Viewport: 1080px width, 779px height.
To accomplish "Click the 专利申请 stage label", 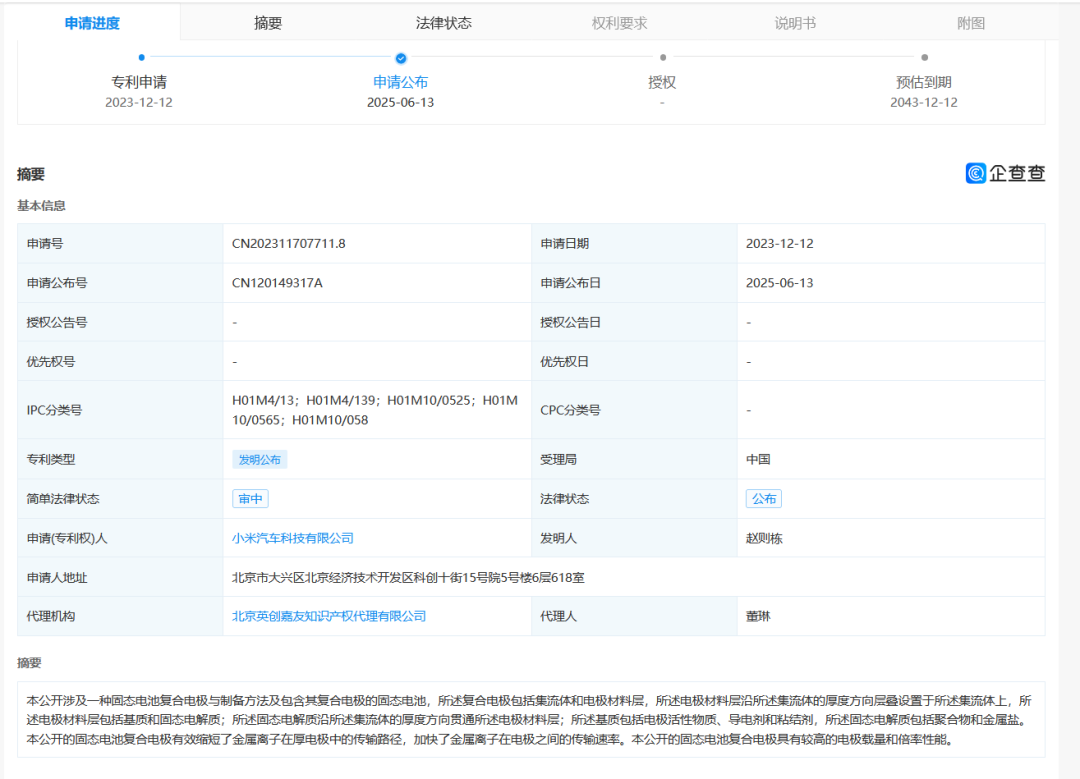I will 139,82.
